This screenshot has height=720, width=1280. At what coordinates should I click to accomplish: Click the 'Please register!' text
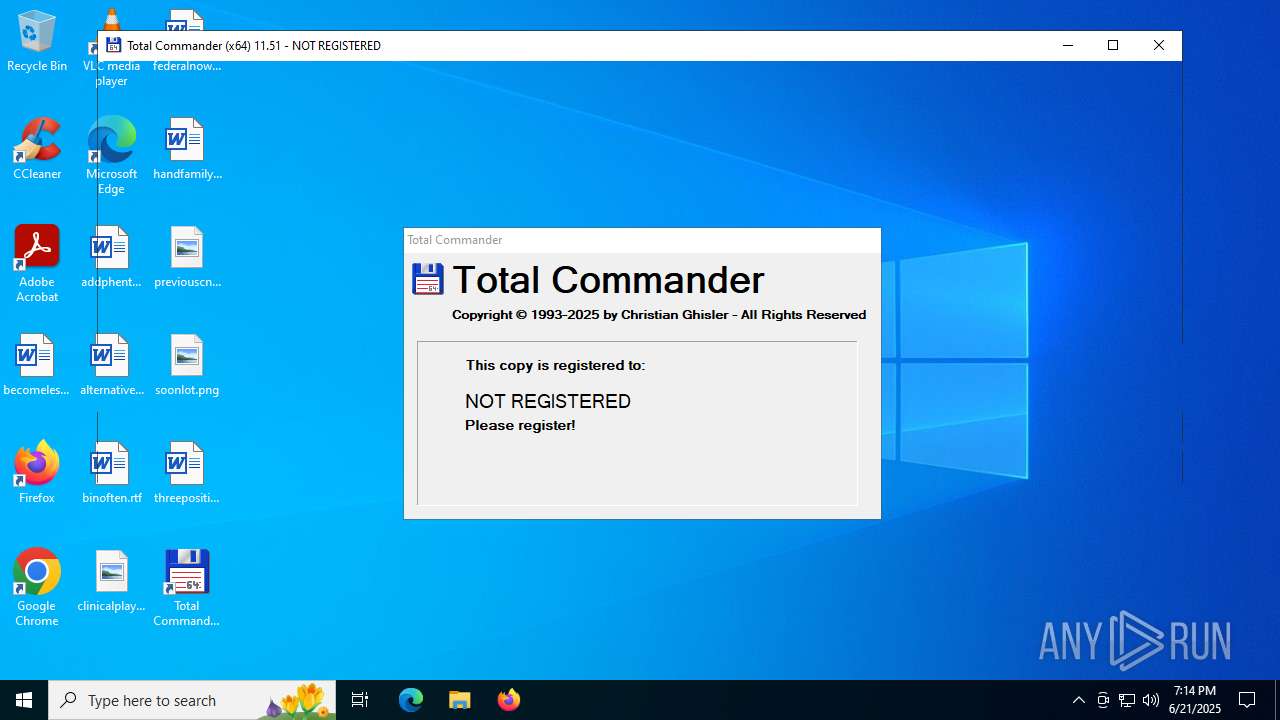pos(520,425)
